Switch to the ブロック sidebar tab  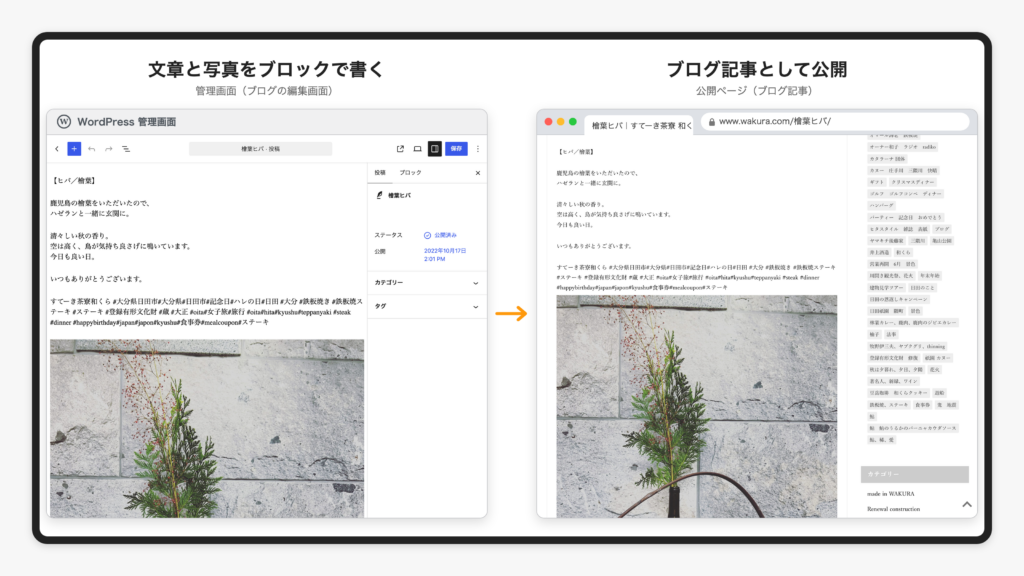[x=411, y=172]
